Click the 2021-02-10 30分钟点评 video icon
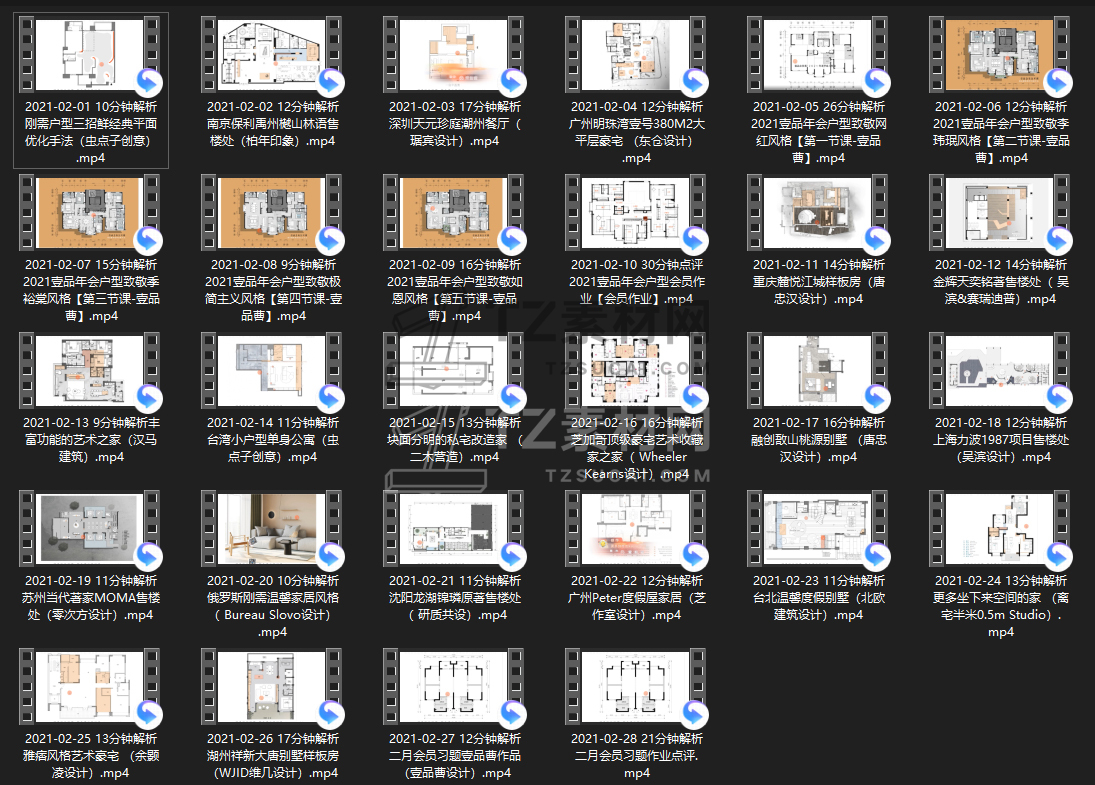 click(636, 212)
